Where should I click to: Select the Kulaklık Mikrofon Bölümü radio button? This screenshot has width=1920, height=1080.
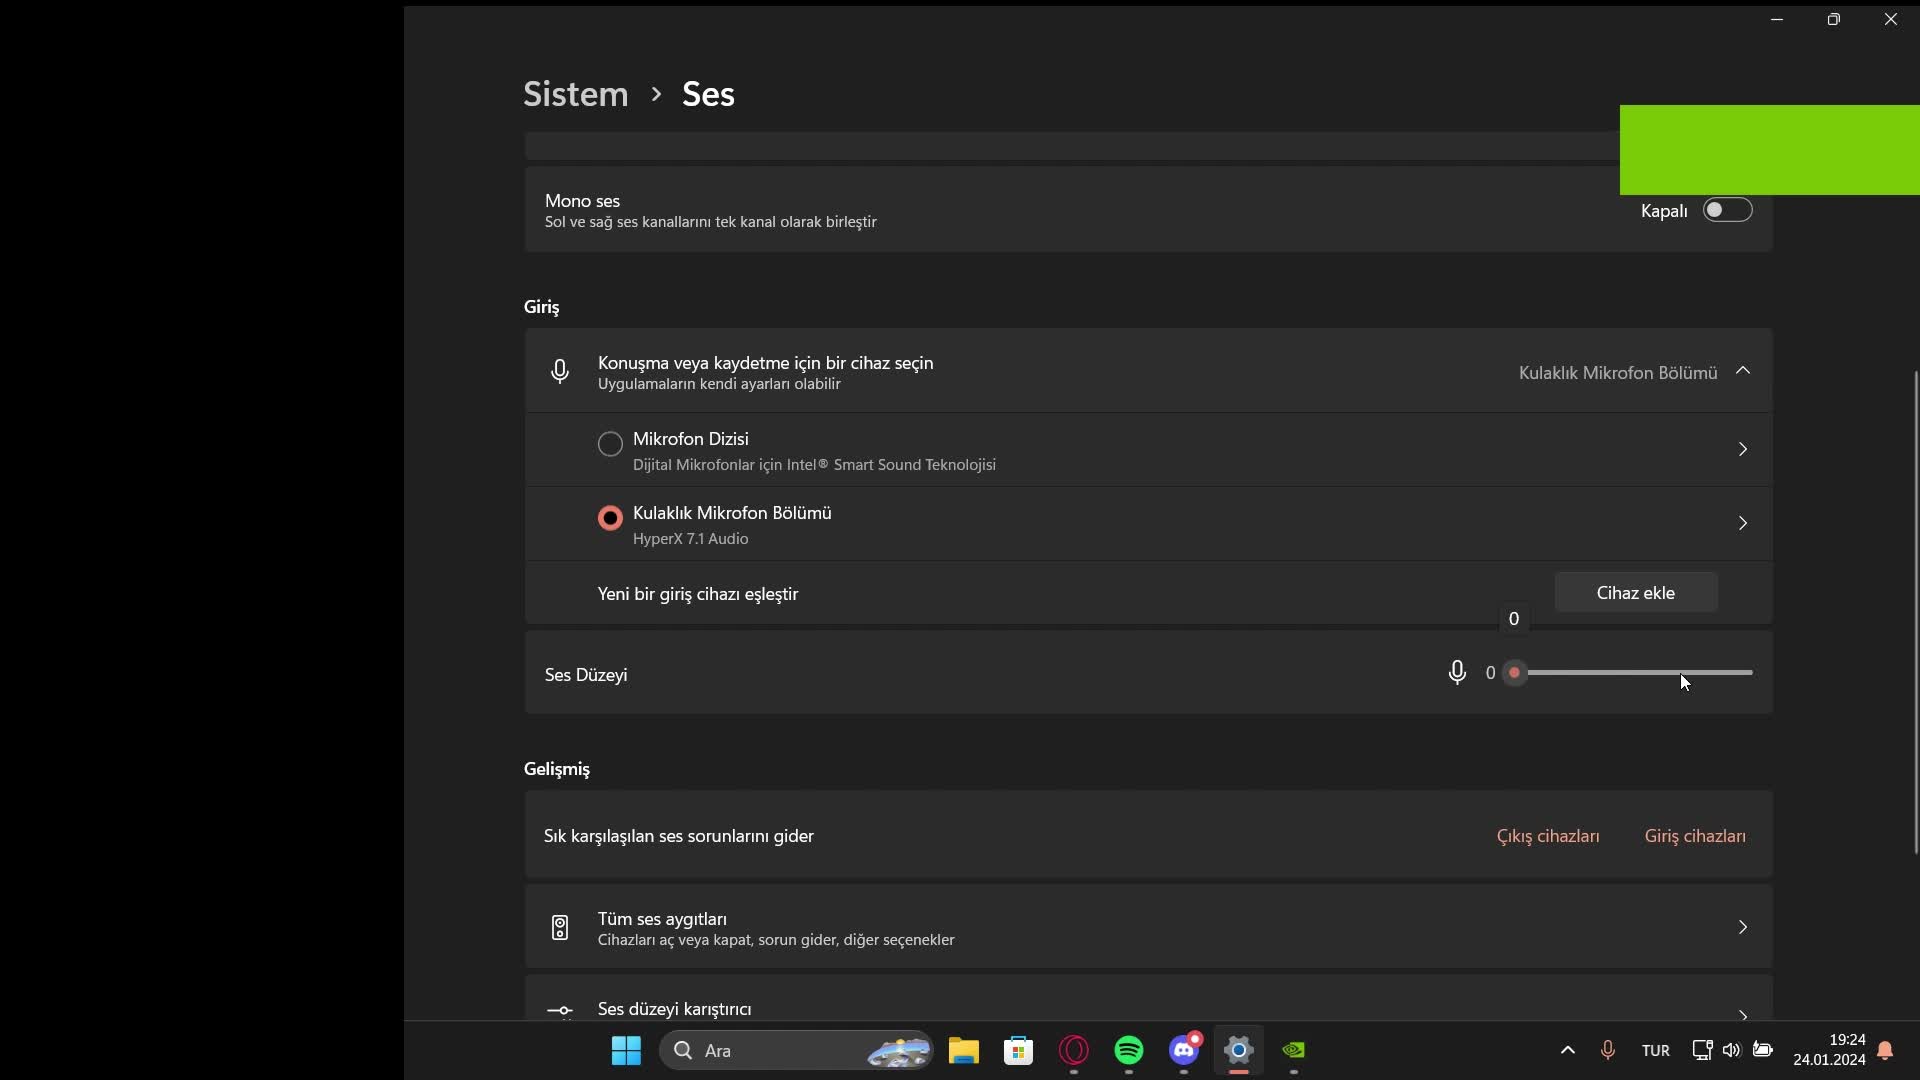click(x=610, y=518)
